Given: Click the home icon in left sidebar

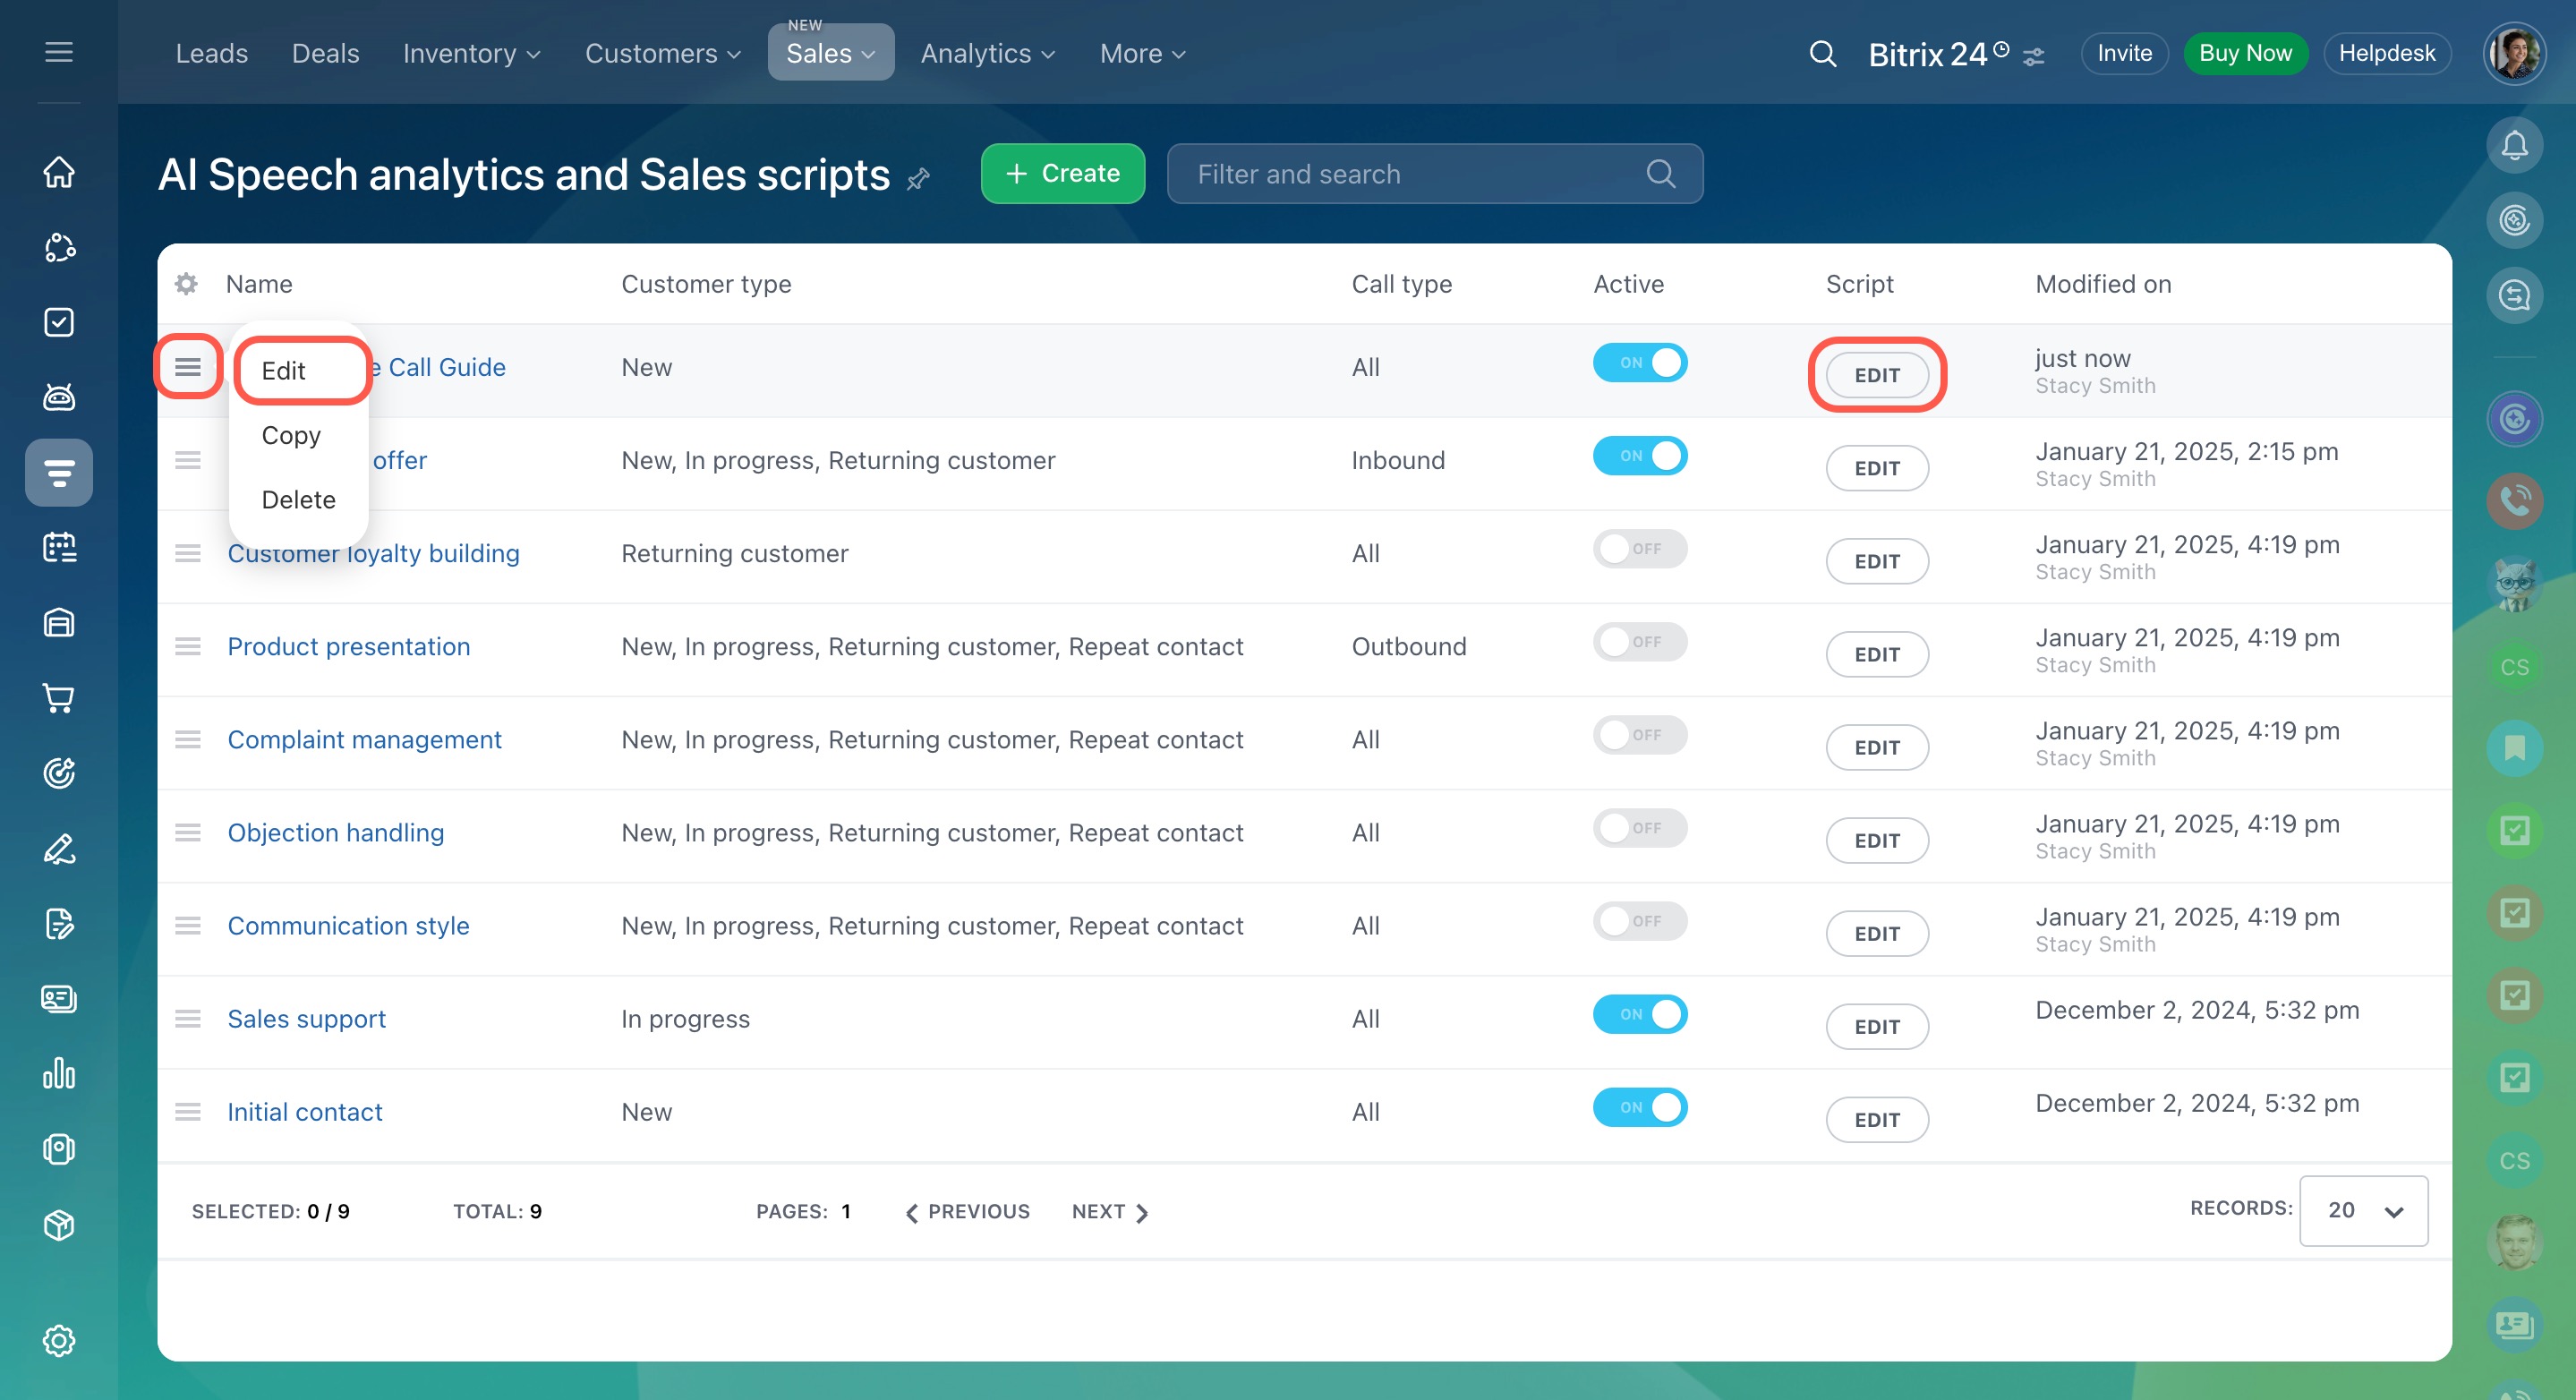Looking at the screenshot, I should coord(59,172).
